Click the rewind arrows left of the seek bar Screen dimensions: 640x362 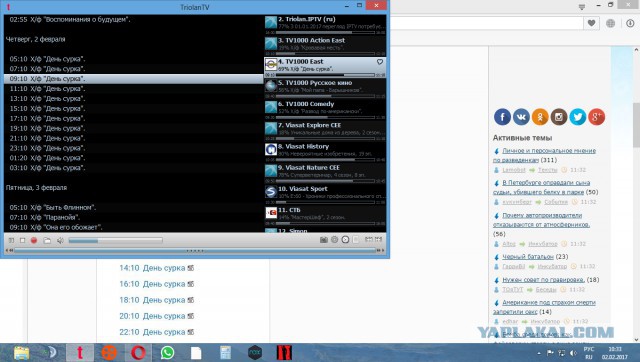tap(9, 250)
